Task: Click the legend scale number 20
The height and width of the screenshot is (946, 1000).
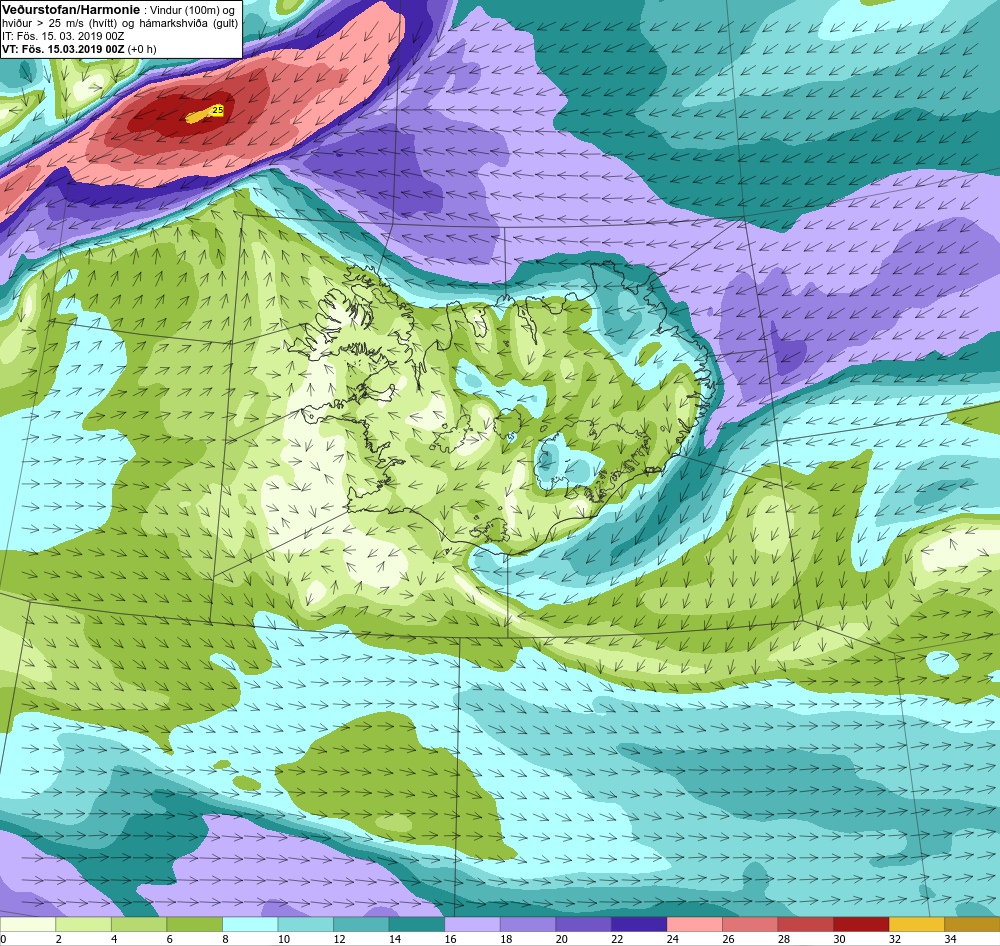Action: (x=561, y=938)
